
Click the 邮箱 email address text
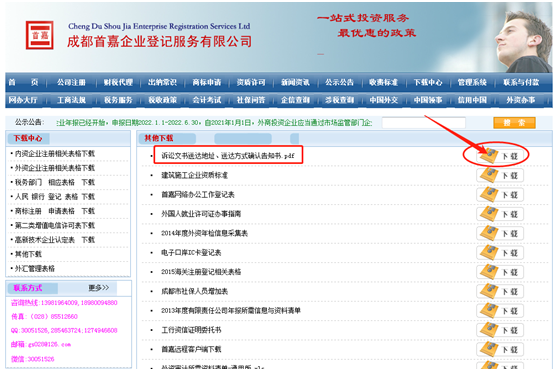coord(41,344)
